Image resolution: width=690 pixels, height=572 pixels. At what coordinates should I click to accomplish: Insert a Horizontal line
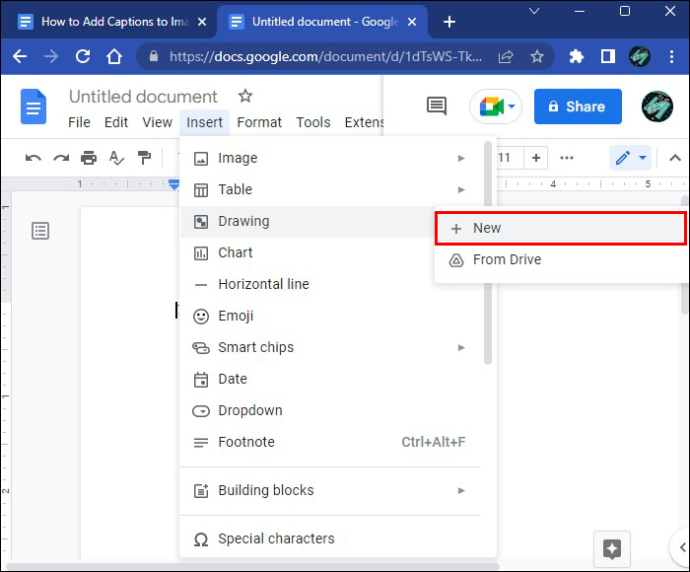click(307, 284)
